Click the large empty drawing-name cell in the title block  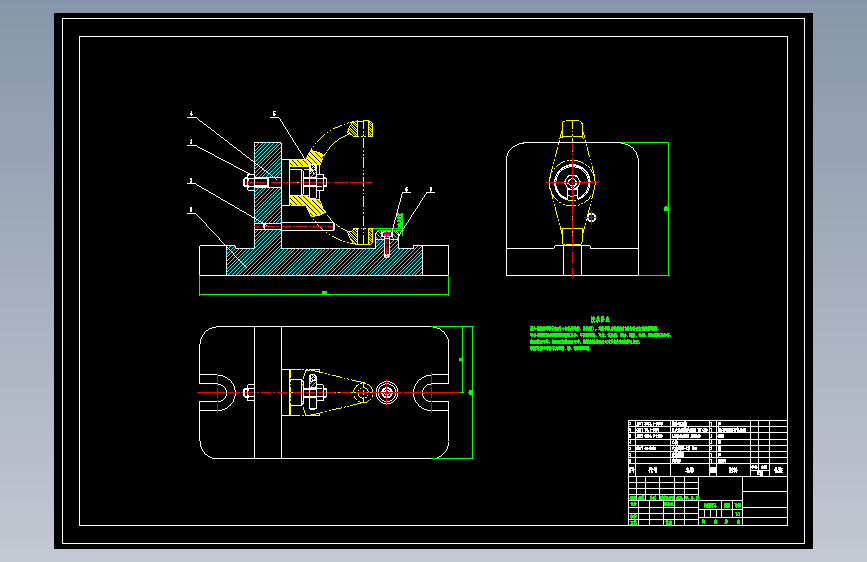point(720,488)
